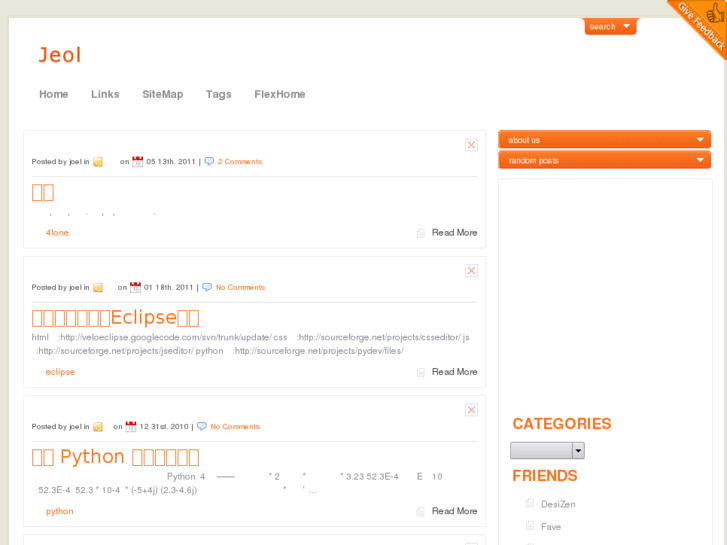Click page icon beside Read More under eclipse
727x545 pixels.
click(421, 372)
